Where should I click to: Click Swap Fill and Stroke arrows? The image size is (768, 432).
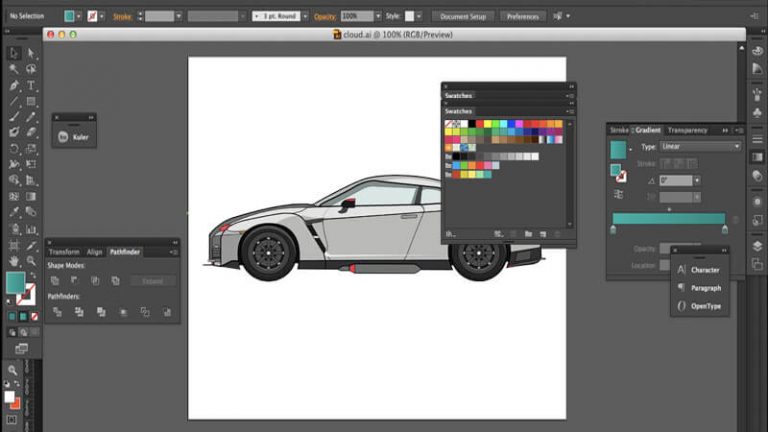(x=33, y=275)
